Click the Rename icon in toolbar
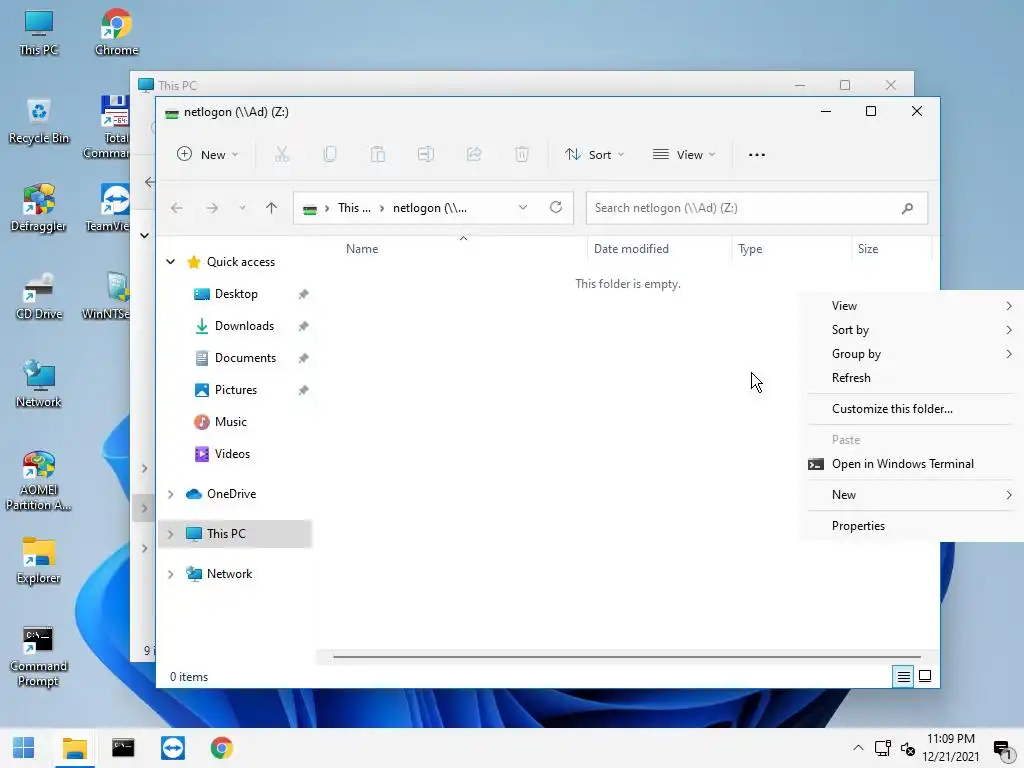The height and width of the screenshot is (768, 1024). click(426, 155)
